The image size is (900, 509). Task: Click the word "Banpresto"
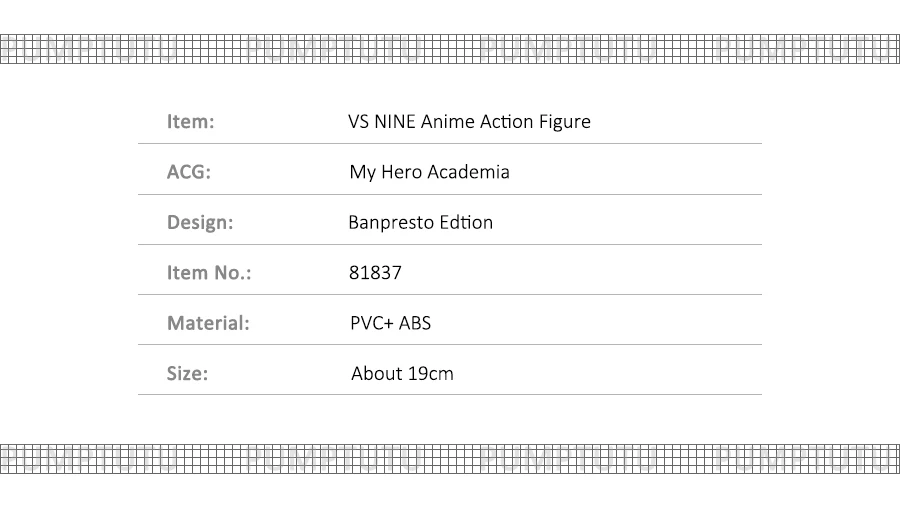click(391, 222)
